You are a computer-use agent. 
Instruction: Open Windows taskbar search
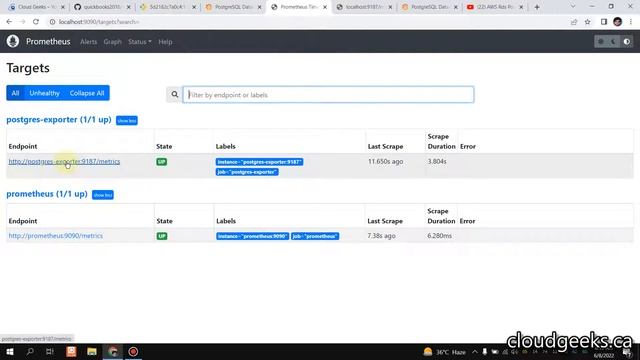click(30, 351)
